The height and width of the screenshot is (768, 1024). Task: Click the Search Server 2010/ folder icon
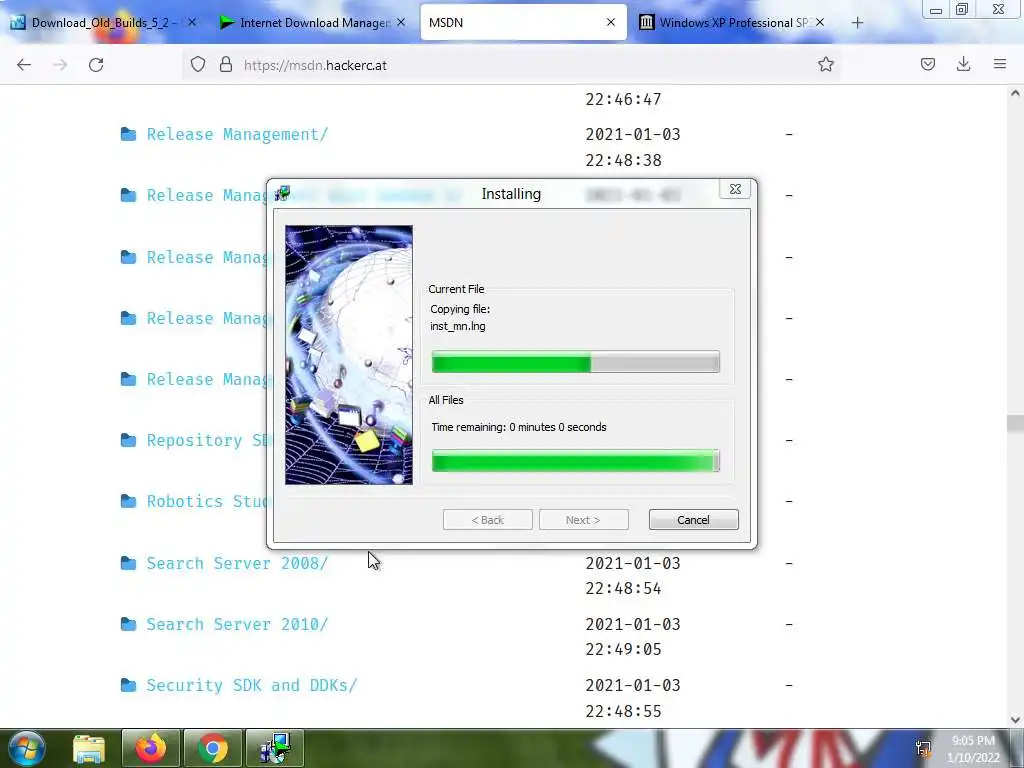[x=129, y=624]
